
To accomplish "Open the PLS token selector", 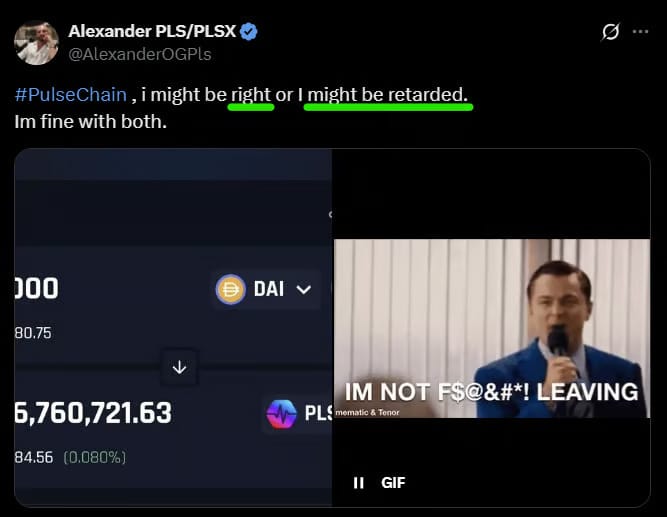I will point(298,414).
